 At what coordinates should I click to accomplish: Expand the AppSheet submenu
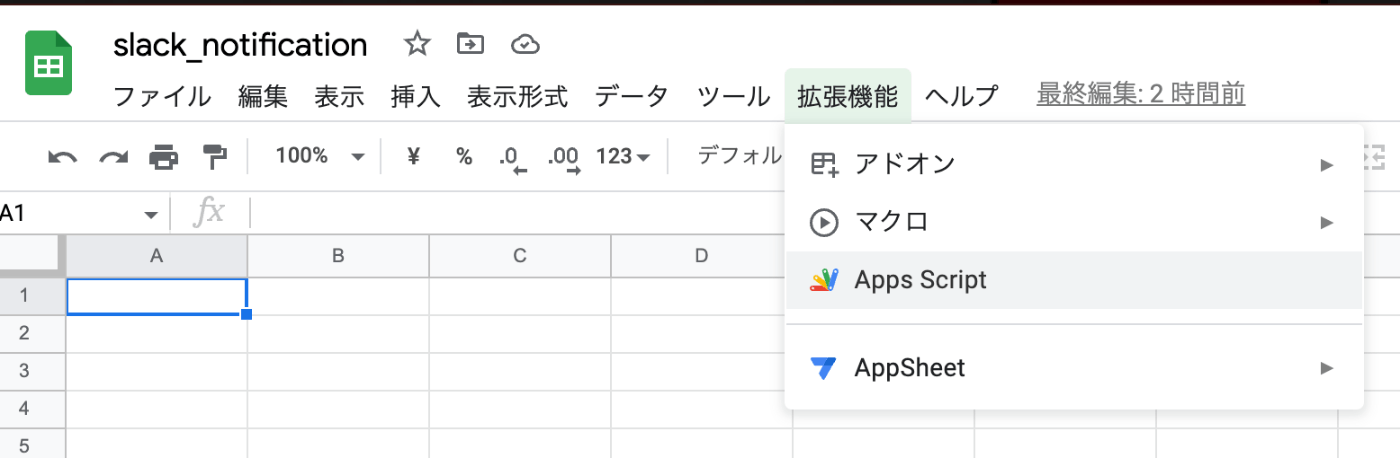pos(1075,368)
